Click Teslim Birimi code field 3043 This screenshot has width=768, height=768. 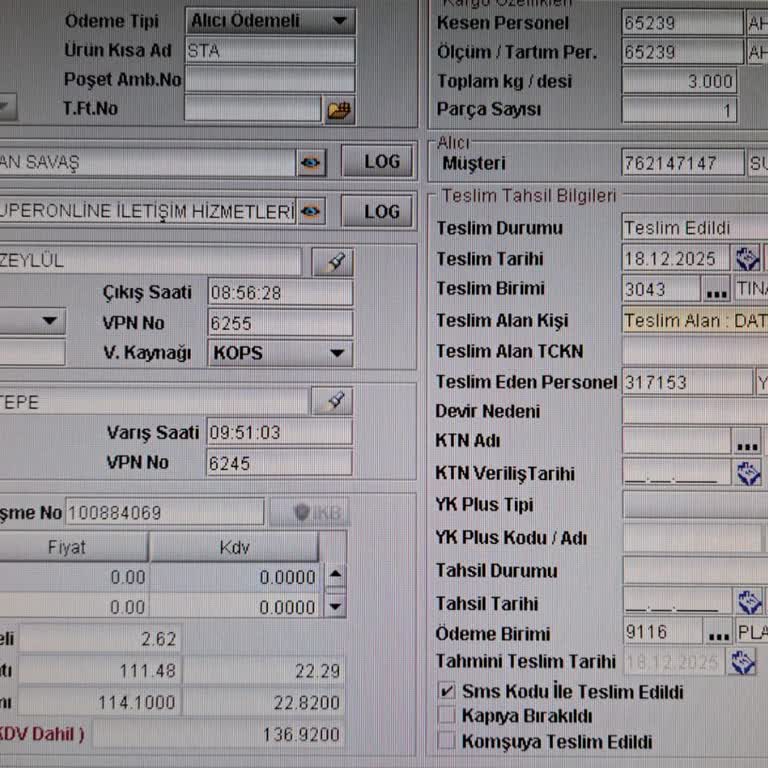tap(661, 289)
